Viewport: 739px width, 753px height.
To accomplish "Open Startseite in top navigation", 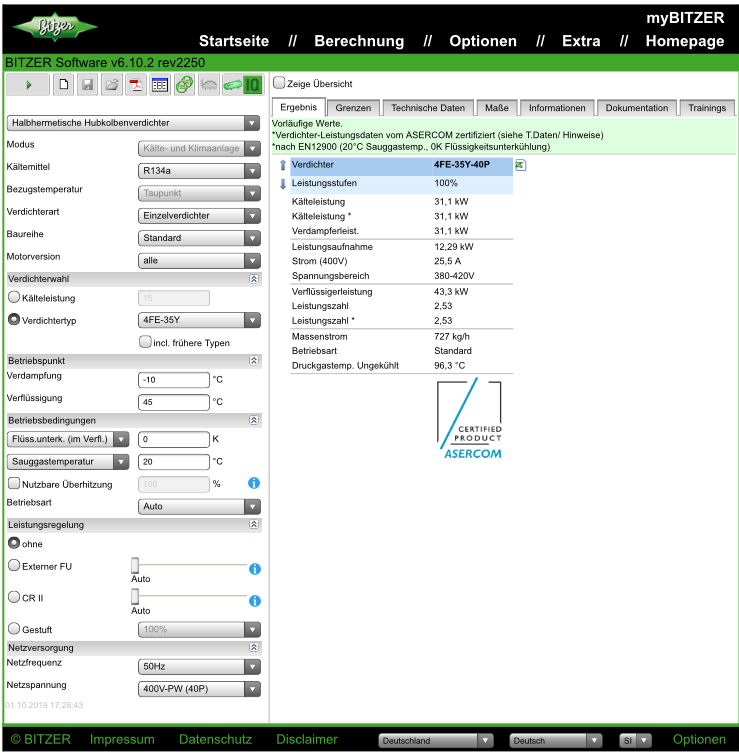I will (x=234, y=41).
